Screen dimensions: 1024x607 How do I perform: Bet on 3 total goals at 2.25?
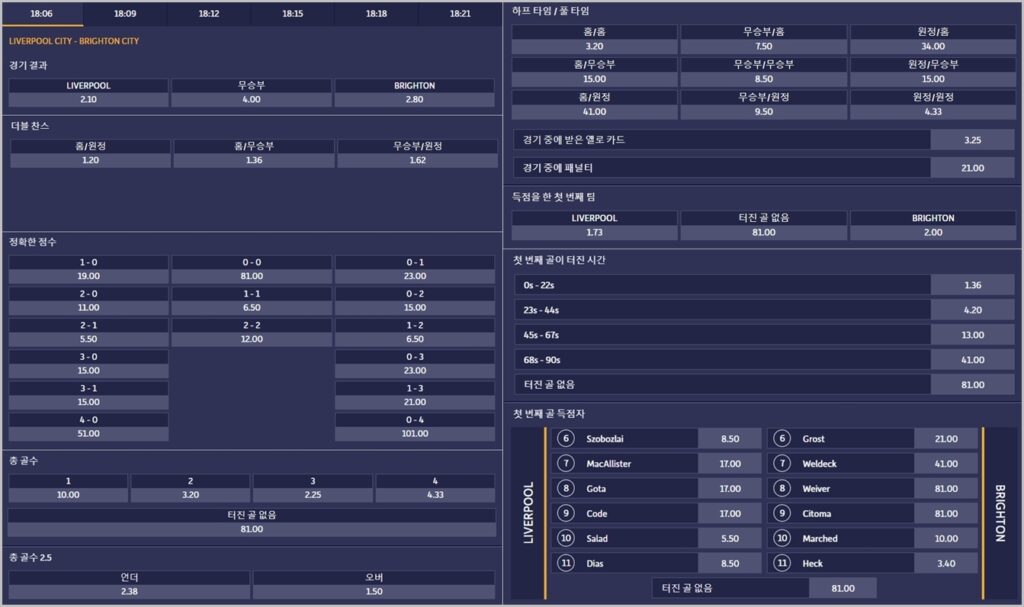[x=313, y=488]
